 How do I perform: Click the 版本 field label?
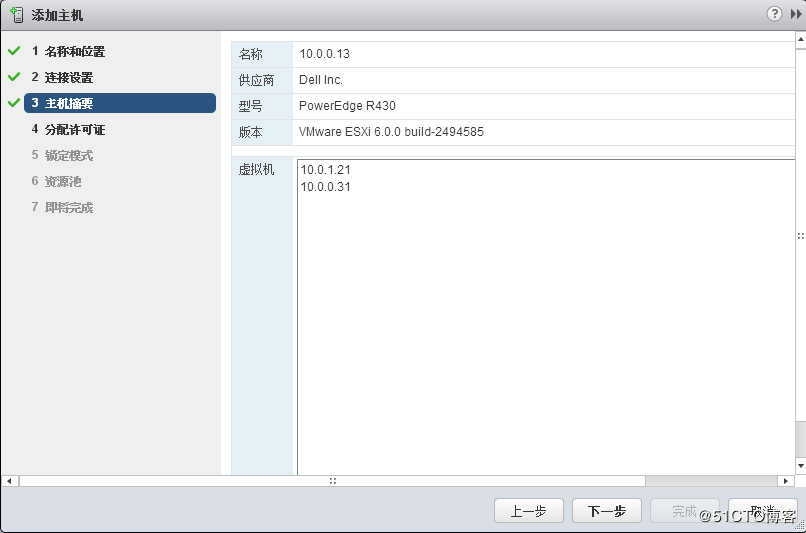click(250, 132)
